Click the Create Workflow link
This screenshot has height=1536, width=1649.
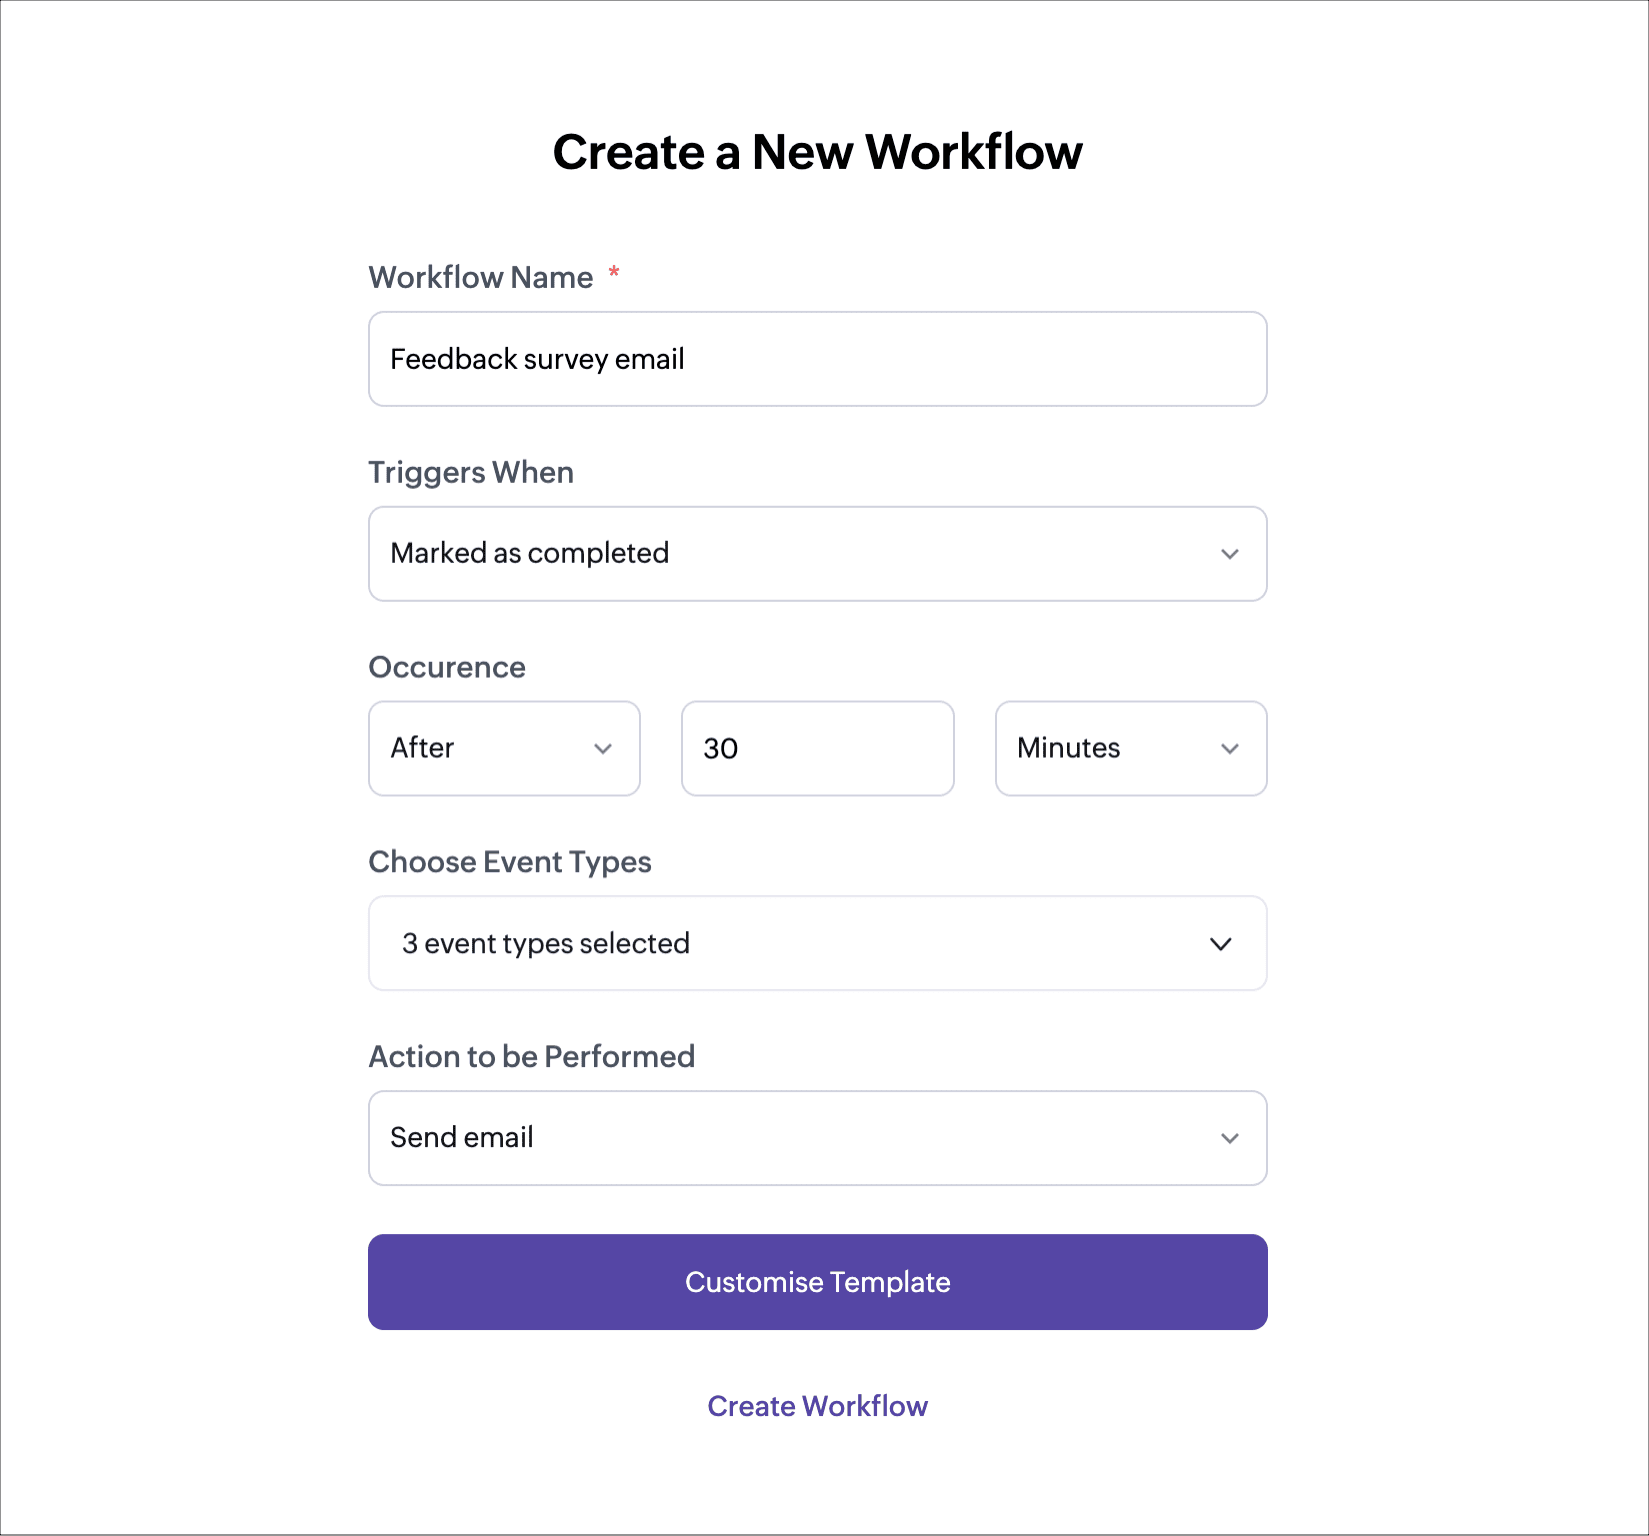click(817, 1406)
